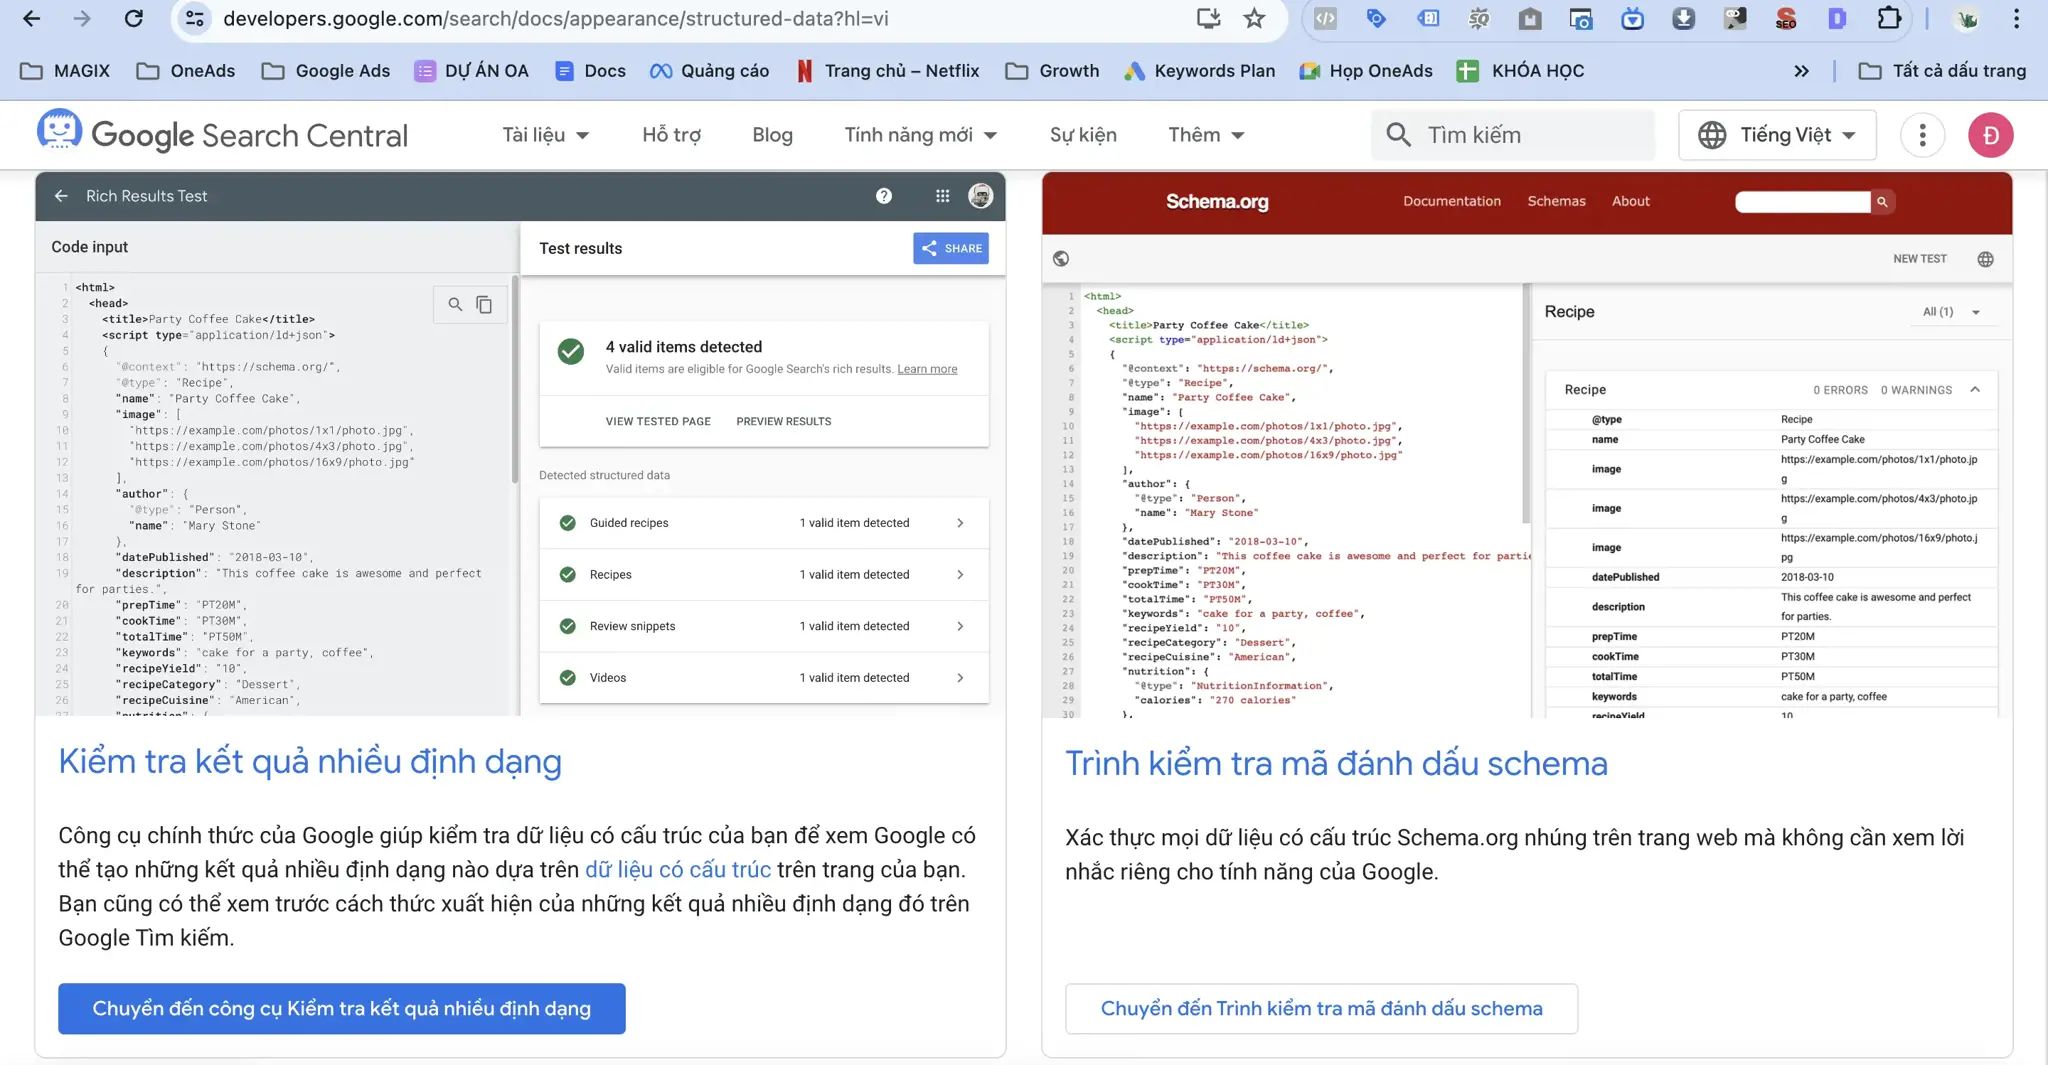Click Schema.org Schemas menu
Screen dimensions: 2048x1065
click(x=1556, y=201)
